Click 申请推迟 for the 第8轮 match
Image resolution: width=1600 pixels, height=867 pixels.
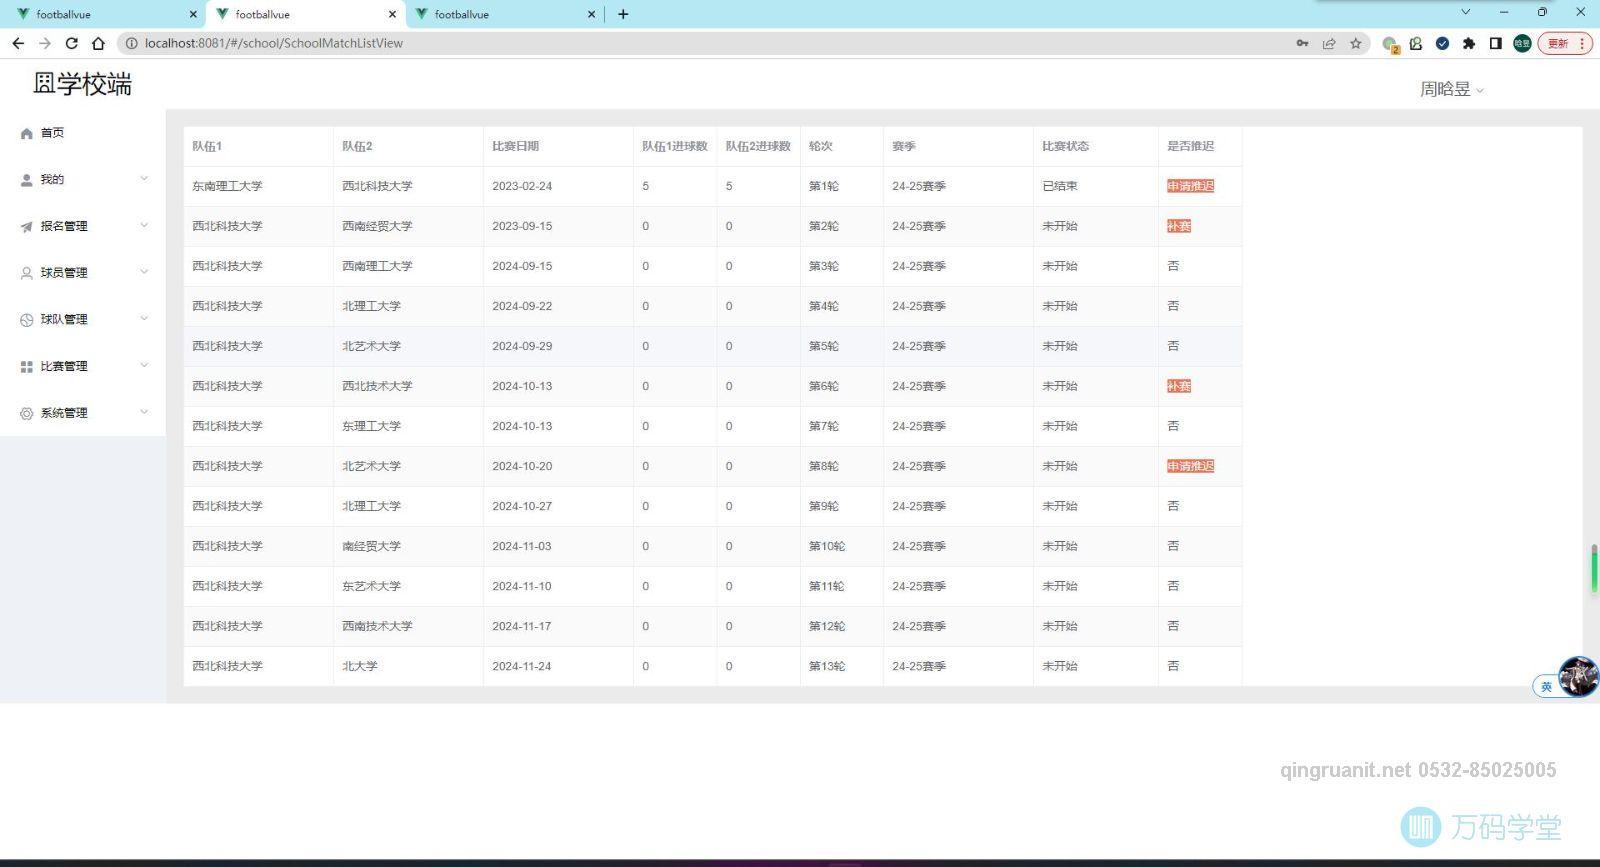[1190, 466]
